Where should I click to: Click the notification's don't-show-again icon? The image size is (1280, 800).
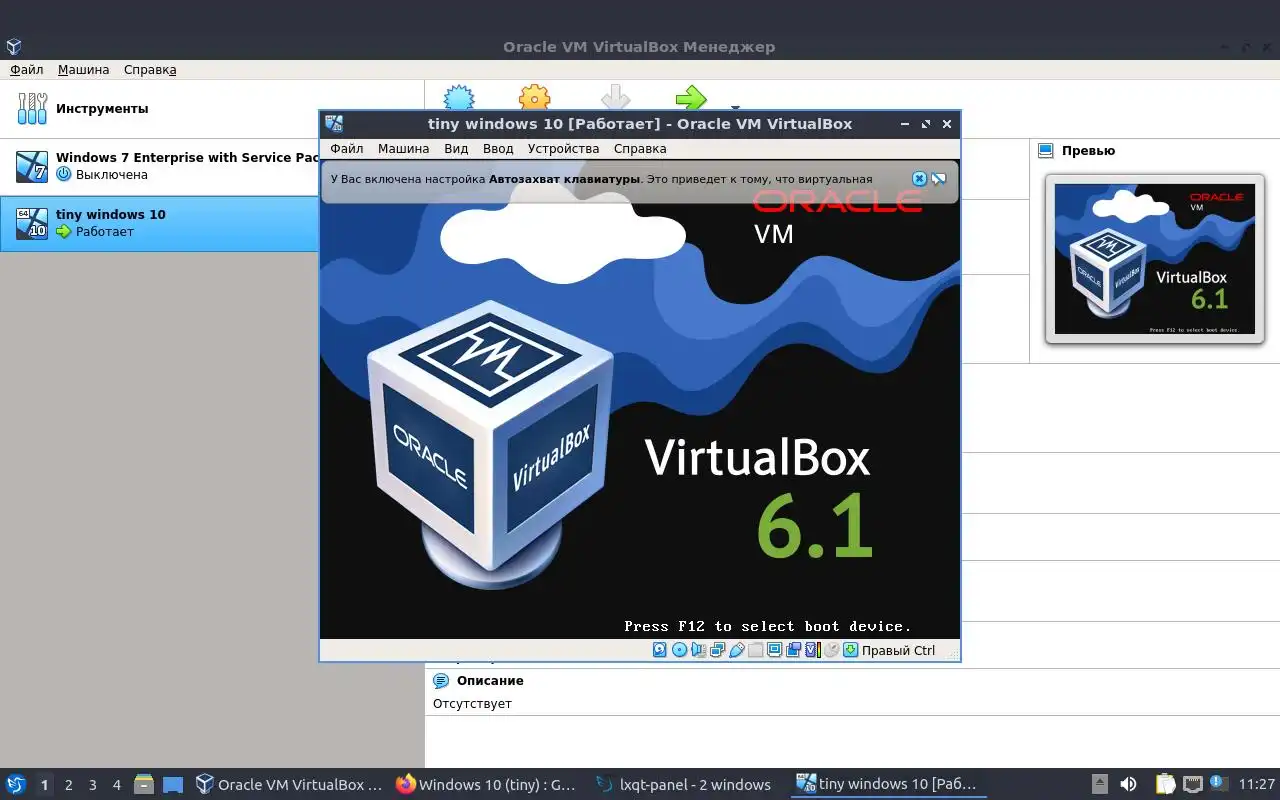(x=938, y=179)
